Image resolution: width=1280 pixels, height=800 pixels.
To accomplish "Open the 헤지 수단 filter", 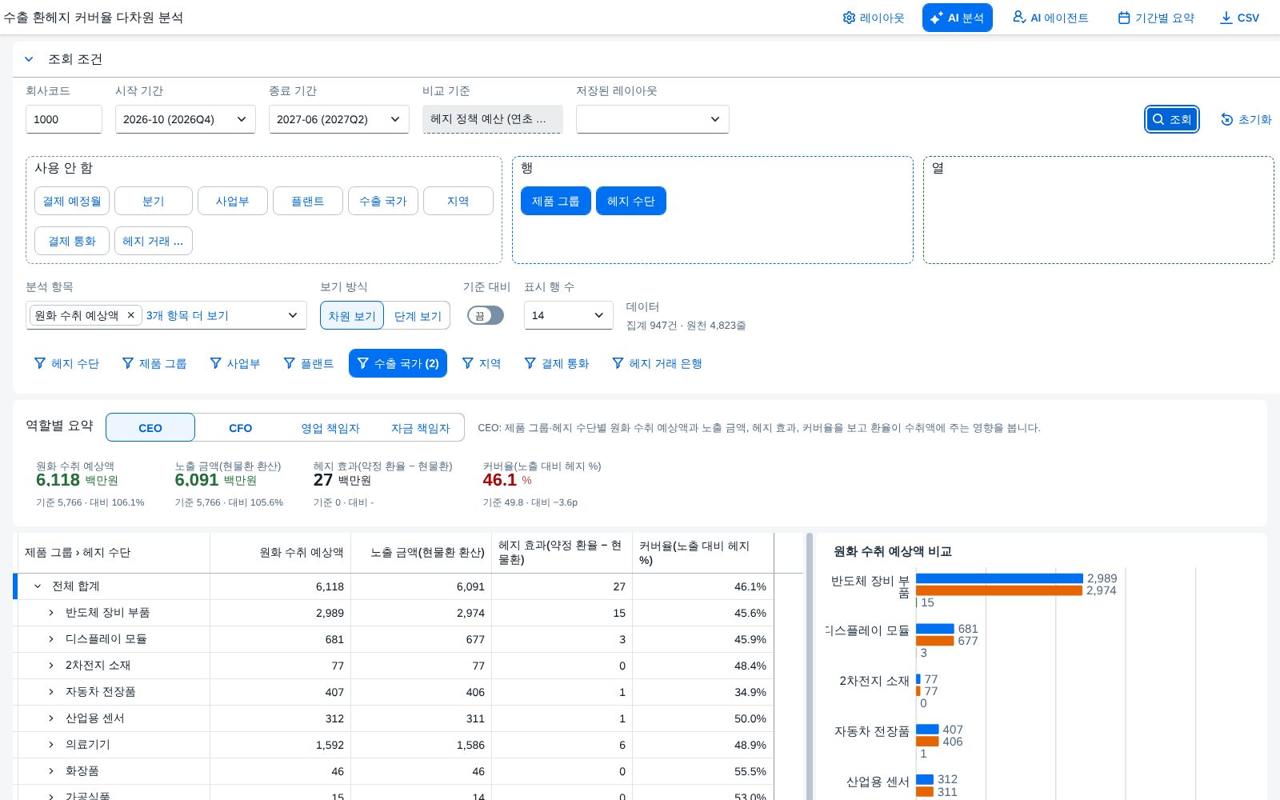I will (x=67, y=364).
